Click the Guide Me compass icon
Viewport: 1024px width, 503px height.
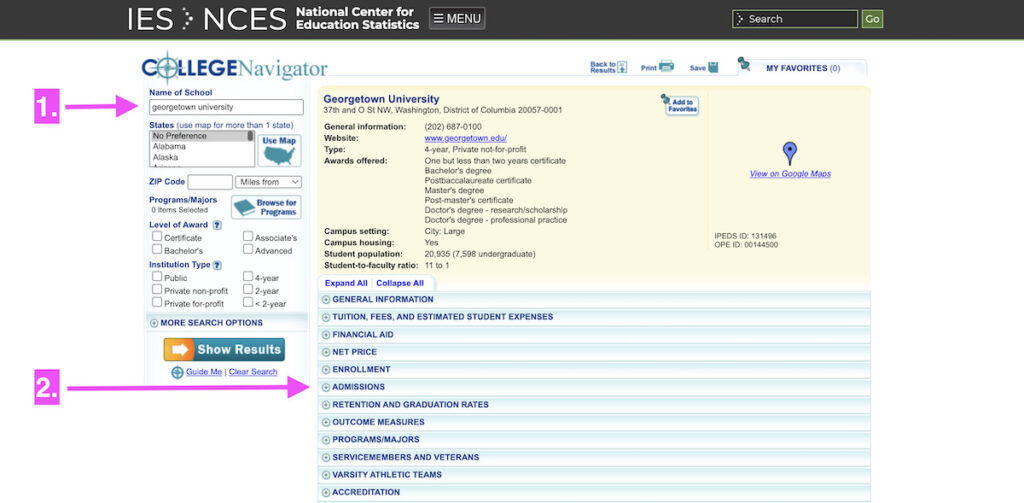click(177, 372)
